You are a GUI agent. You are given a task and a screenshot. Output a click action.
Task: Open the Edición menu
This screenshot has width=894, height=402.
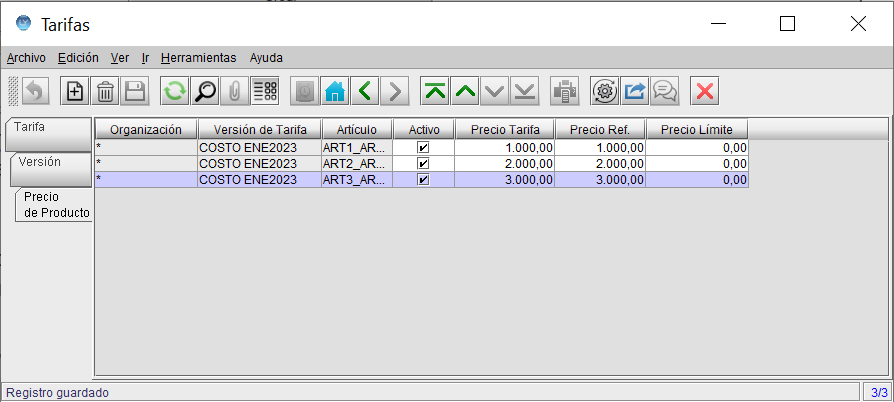coord(78,58)
